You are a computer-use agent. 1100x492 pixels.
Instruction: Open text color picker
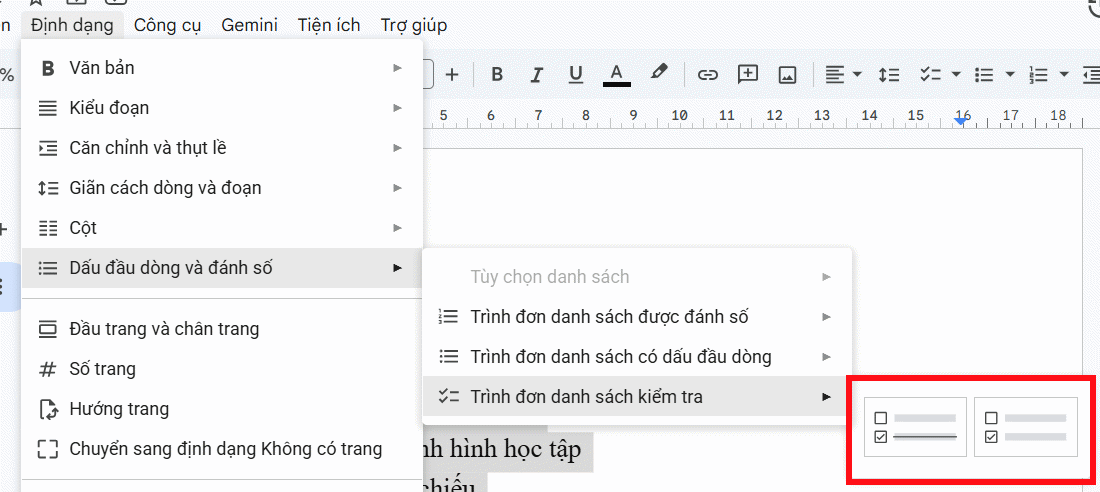617,74
